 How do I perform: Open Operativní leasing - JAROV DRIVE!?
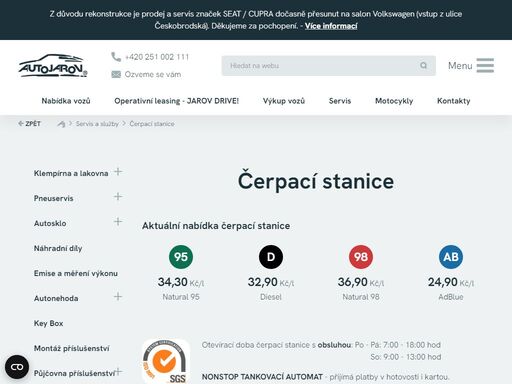click(x=177, y=101)
